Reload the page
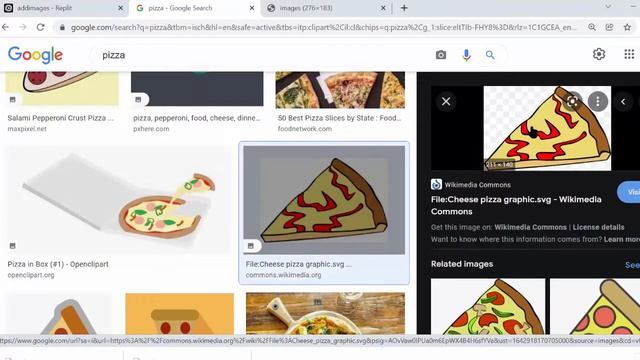 pyautogui.click(x=40, y=27)
